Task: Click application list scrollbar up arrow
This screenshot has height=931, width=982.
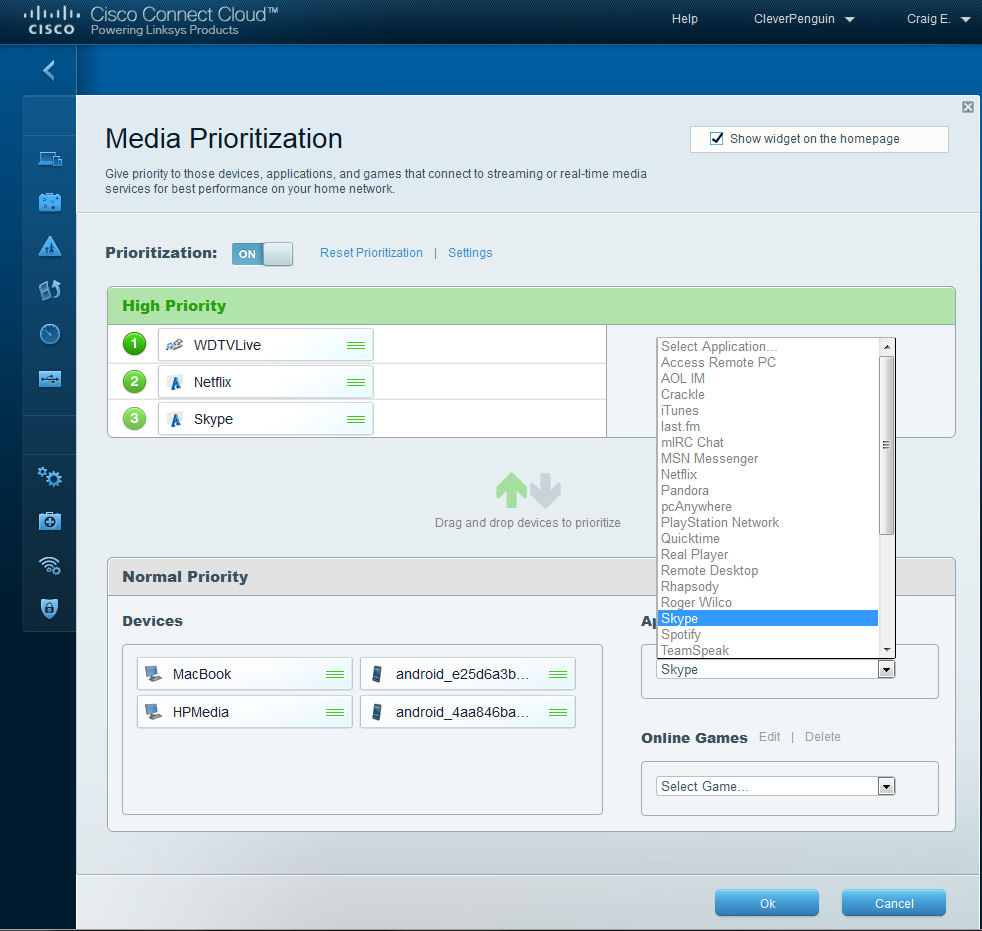Action: tap(886, 347)
